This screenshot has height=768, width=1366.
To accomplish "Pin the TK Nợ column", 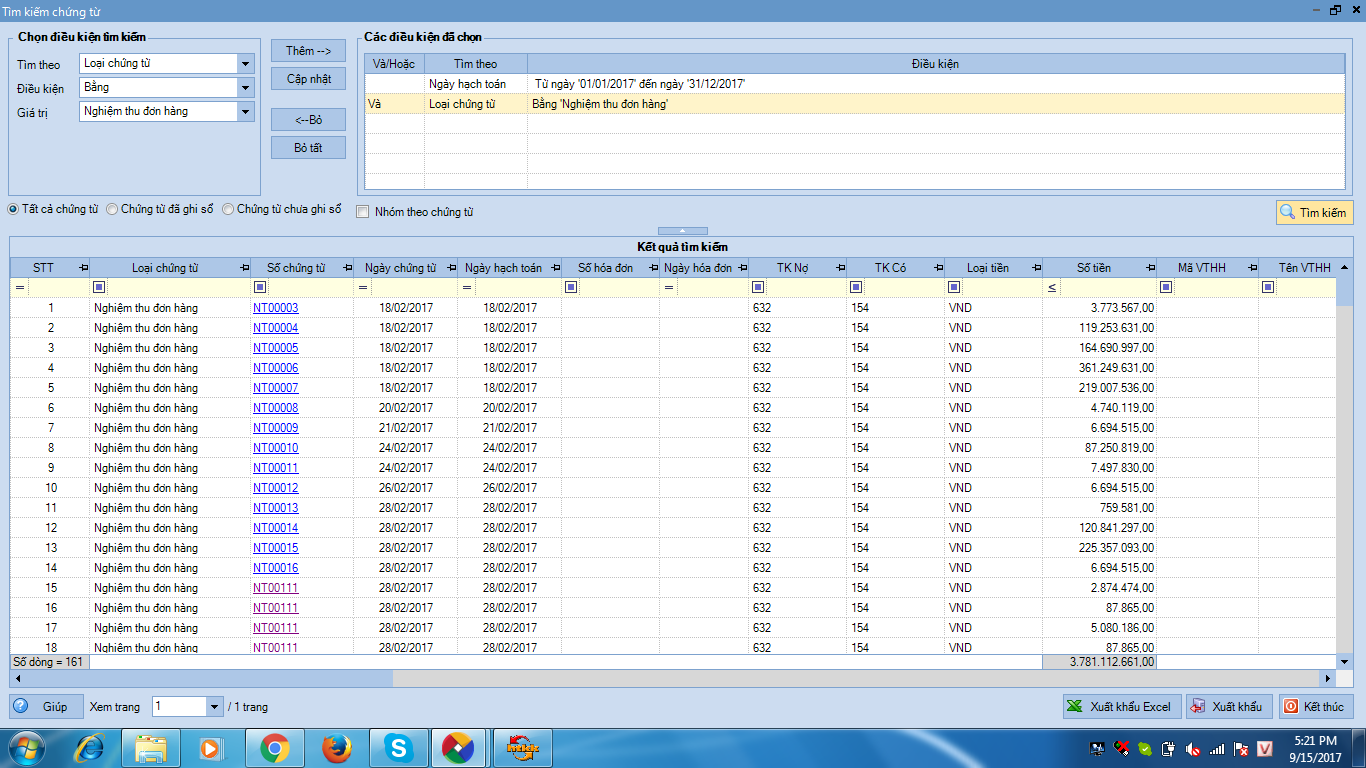I will coord(840,268).
